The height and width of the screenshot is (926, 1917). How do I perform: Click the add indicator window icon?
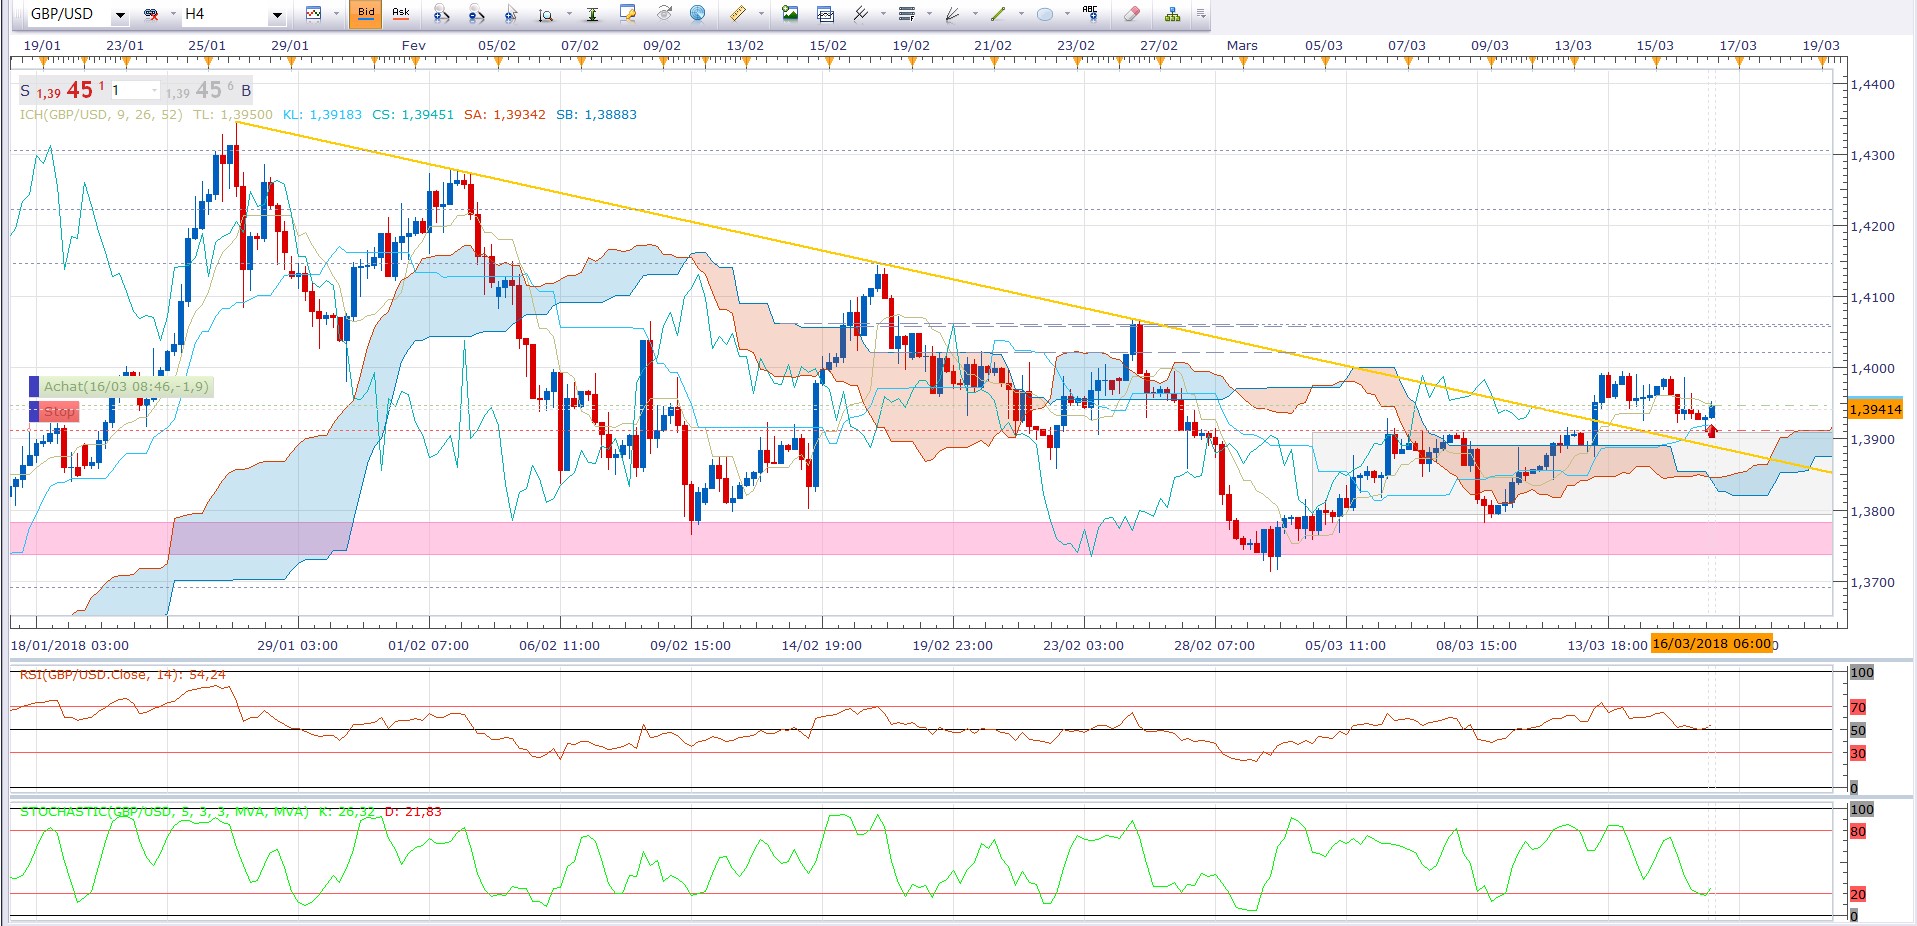click(x=825, y=14)
